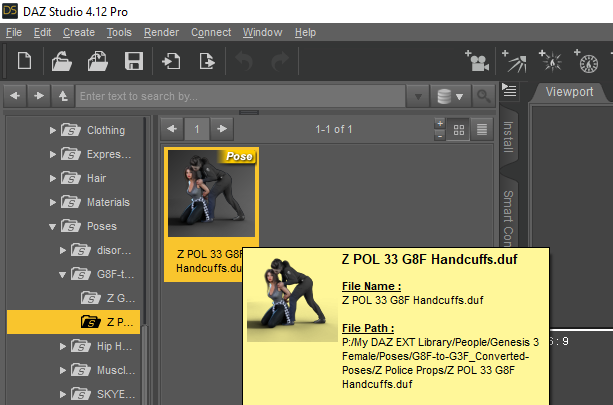Decrease thumbnail size with minus button
Image resolution: width=613 pixels, height=405 pixels.
(x=440, y=135)
